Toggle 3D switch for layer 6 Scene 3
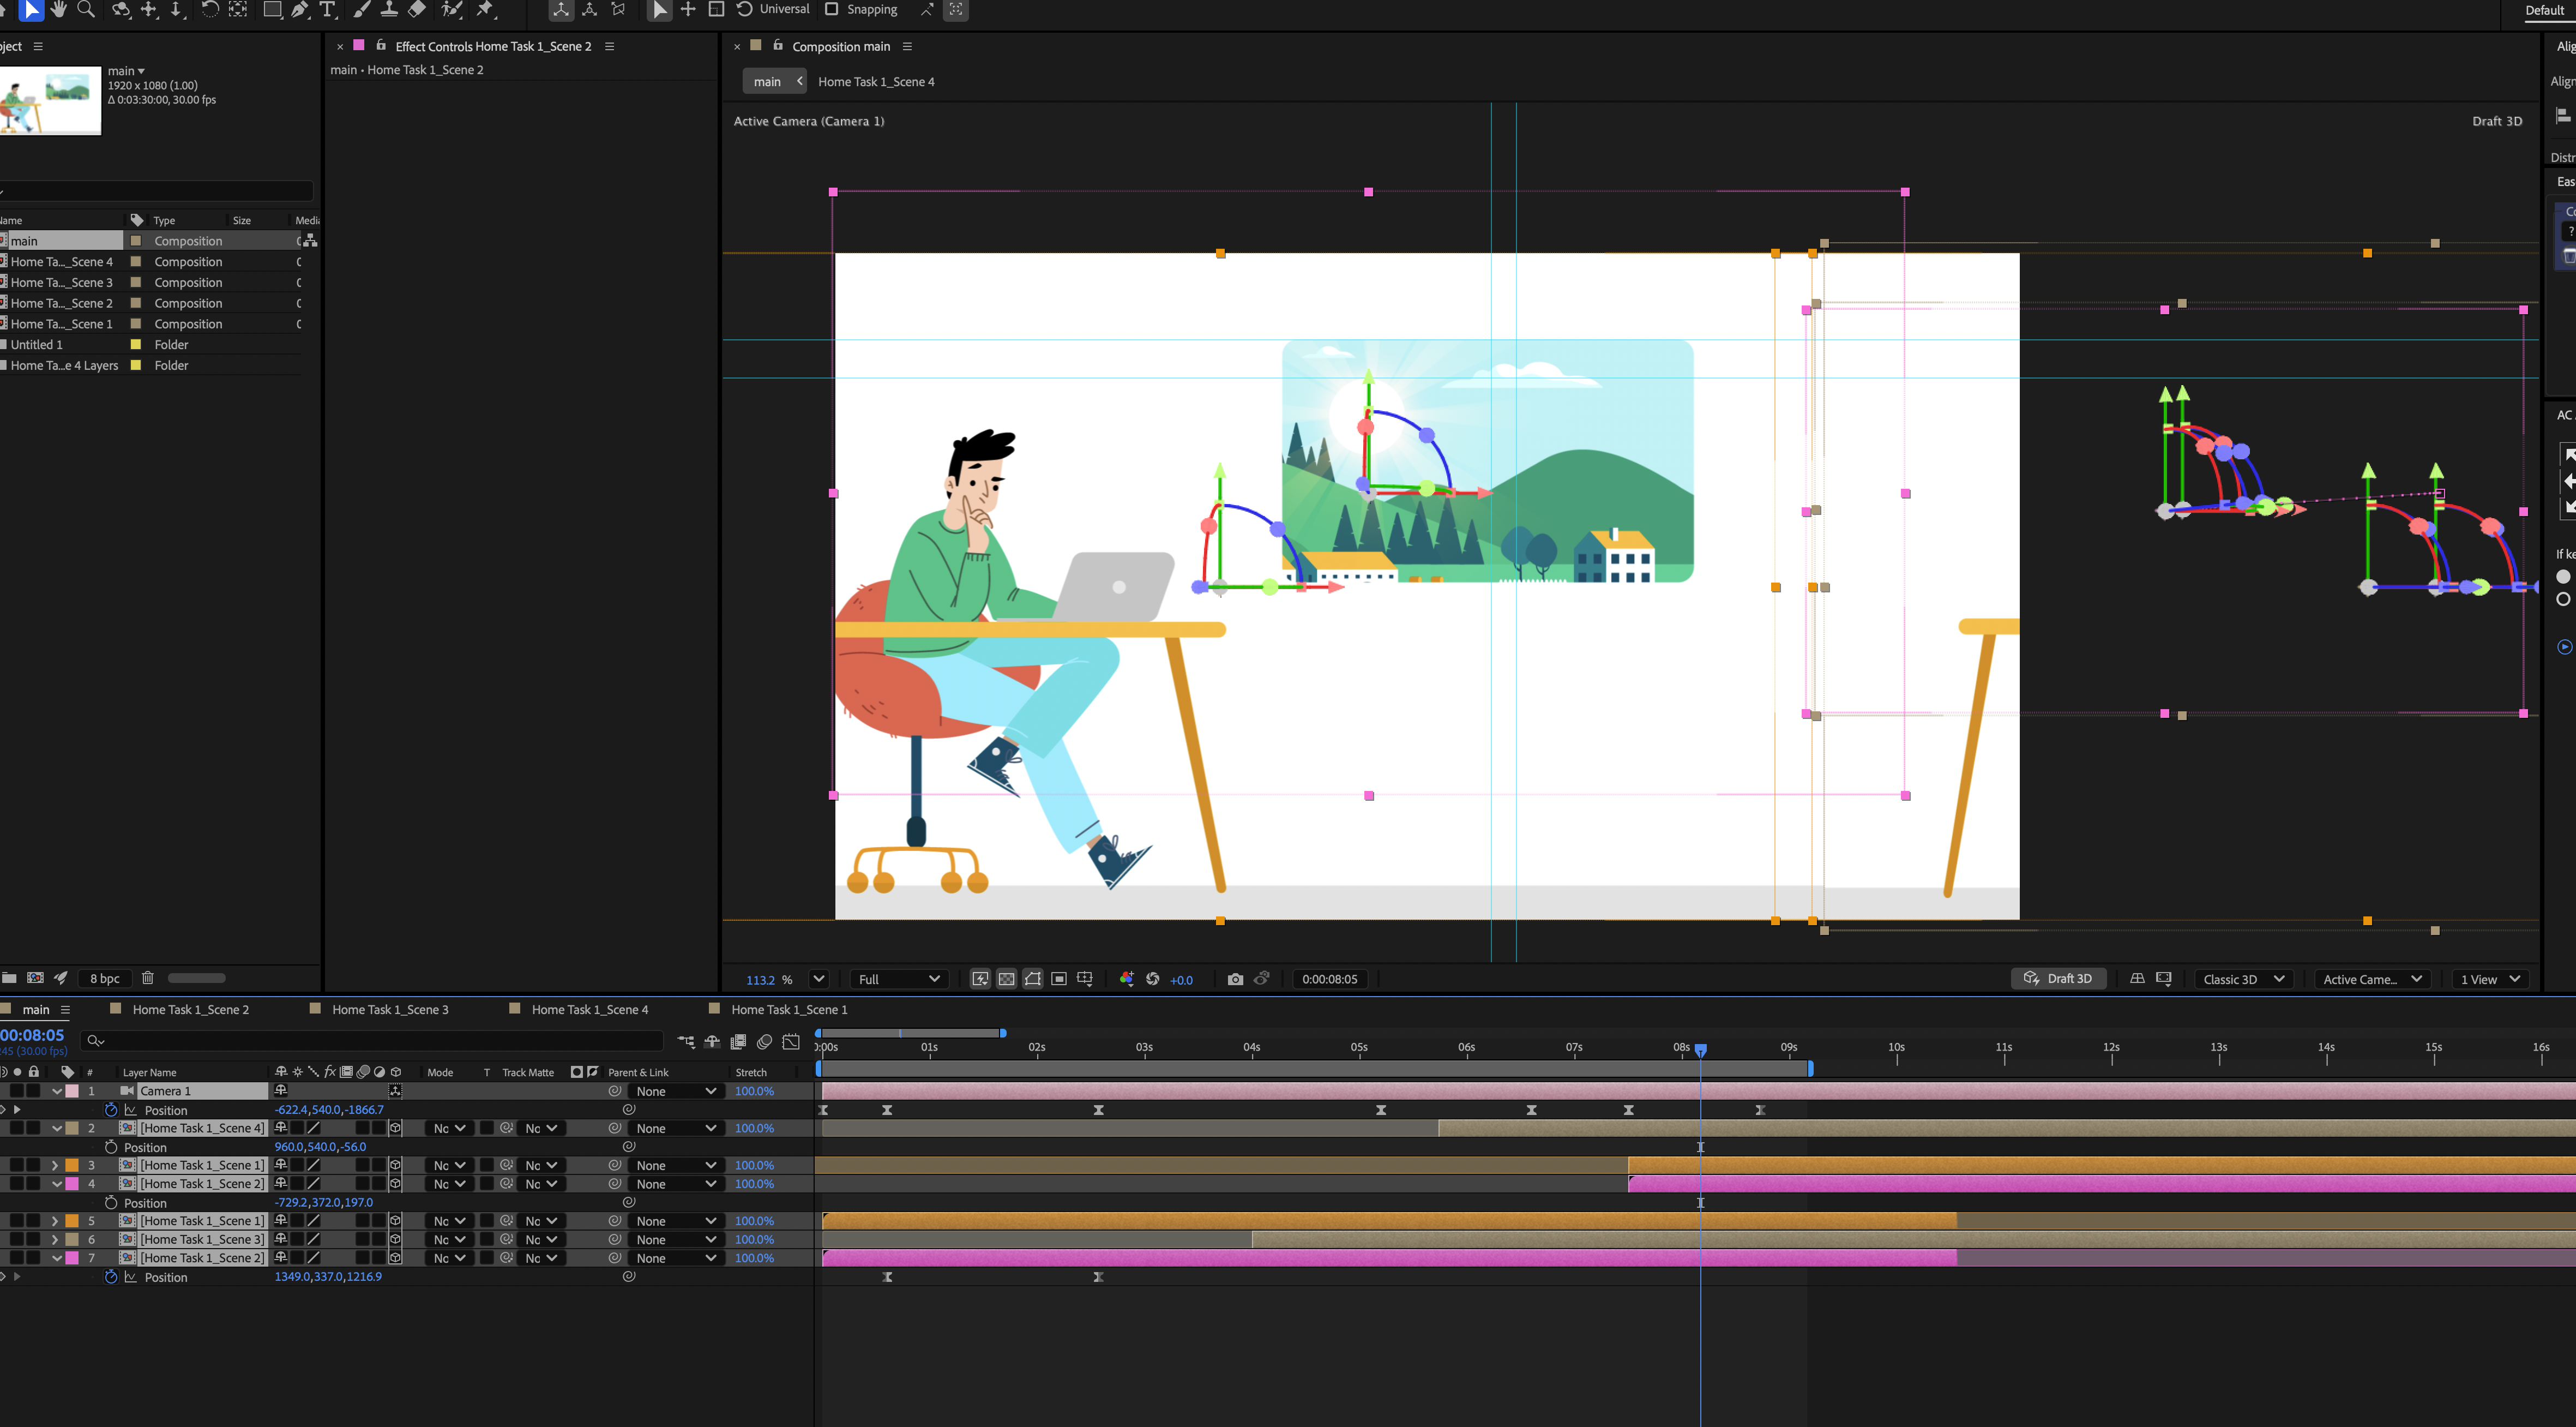2576x1427 pixels. (x=395, y=1240)
